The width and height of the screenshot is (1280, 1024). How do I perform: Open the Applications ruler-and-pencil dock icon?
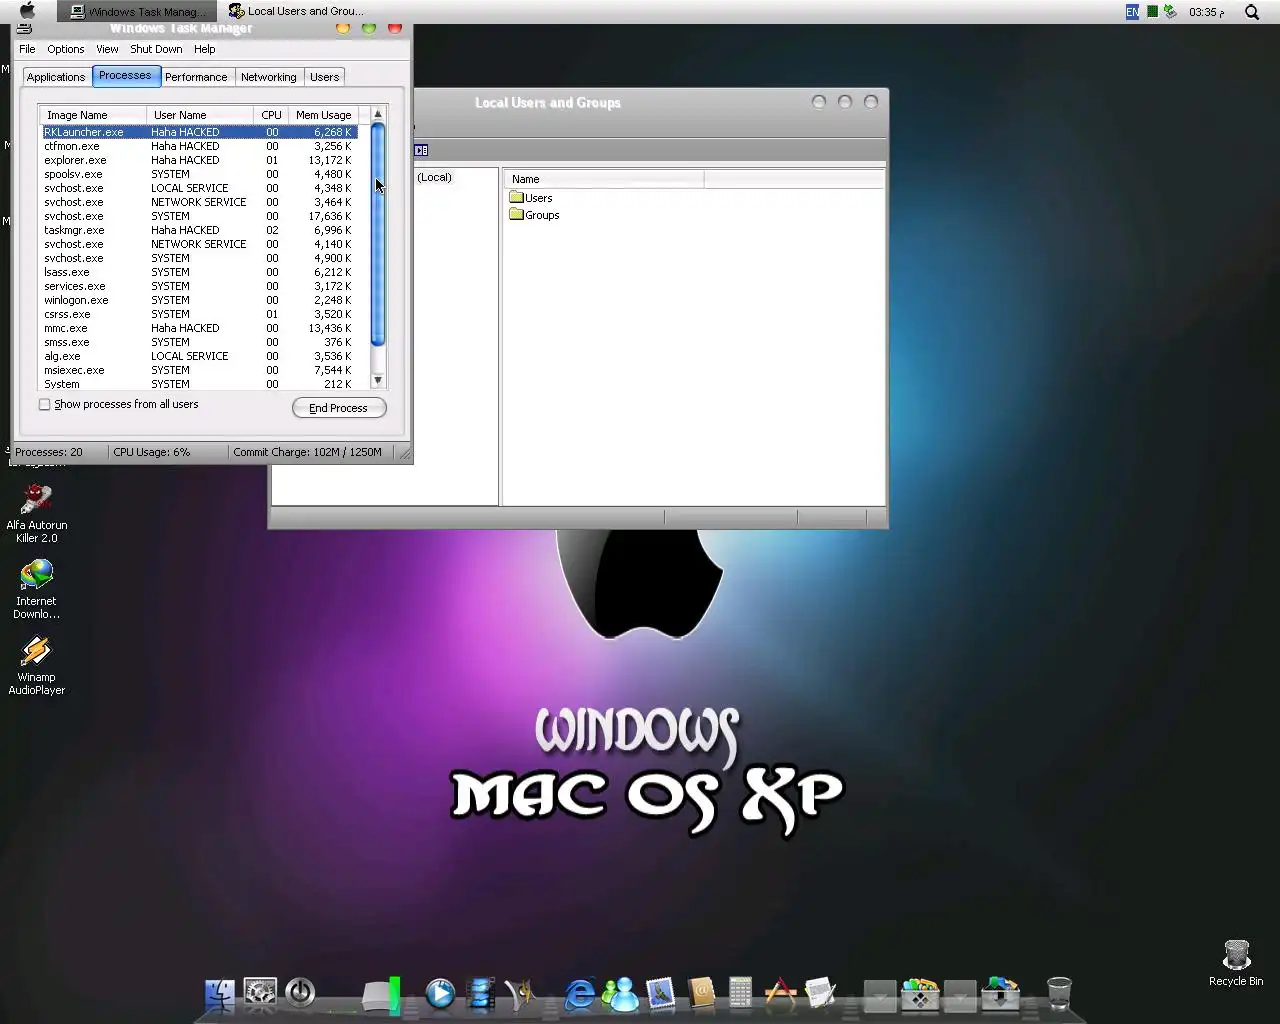point(780,994)
